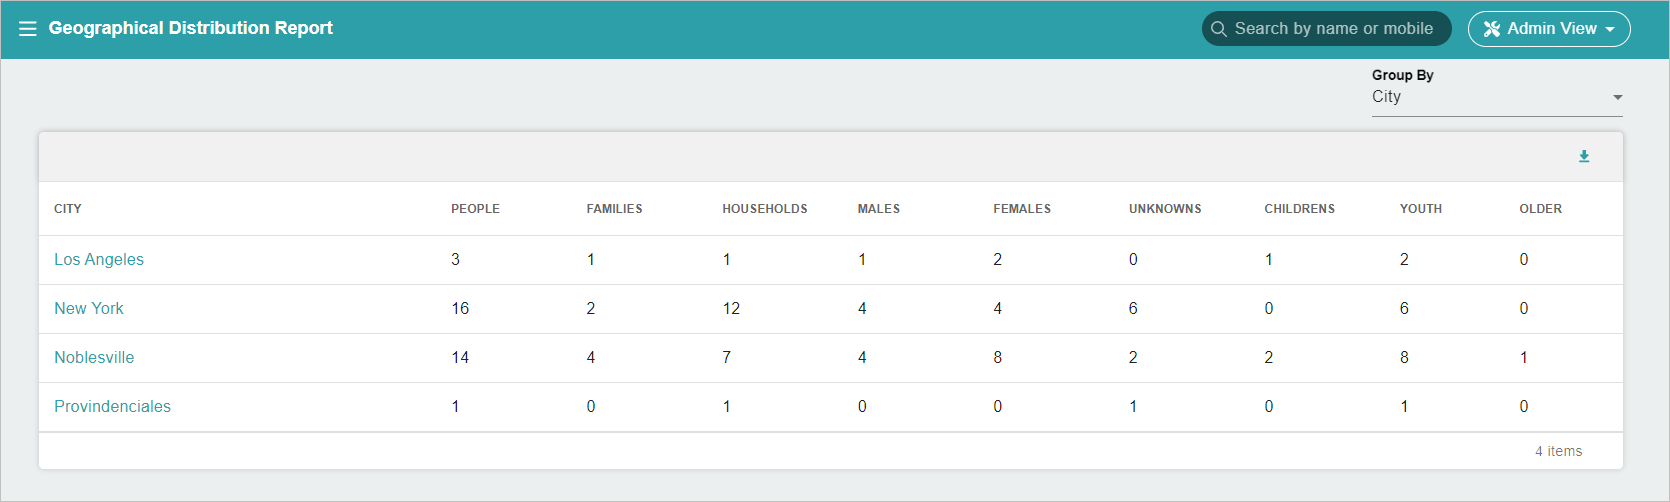This screenshot has height=502, width=1670.
Task: Click New York people count 16
Action: point(460,308)
